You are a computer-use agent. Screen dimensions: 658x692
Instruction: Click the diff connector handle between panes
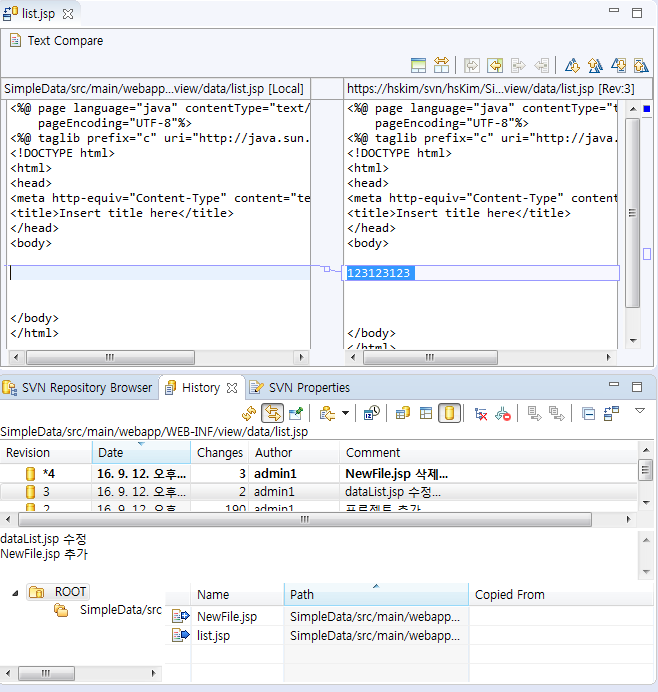click(x=327, y=269)
